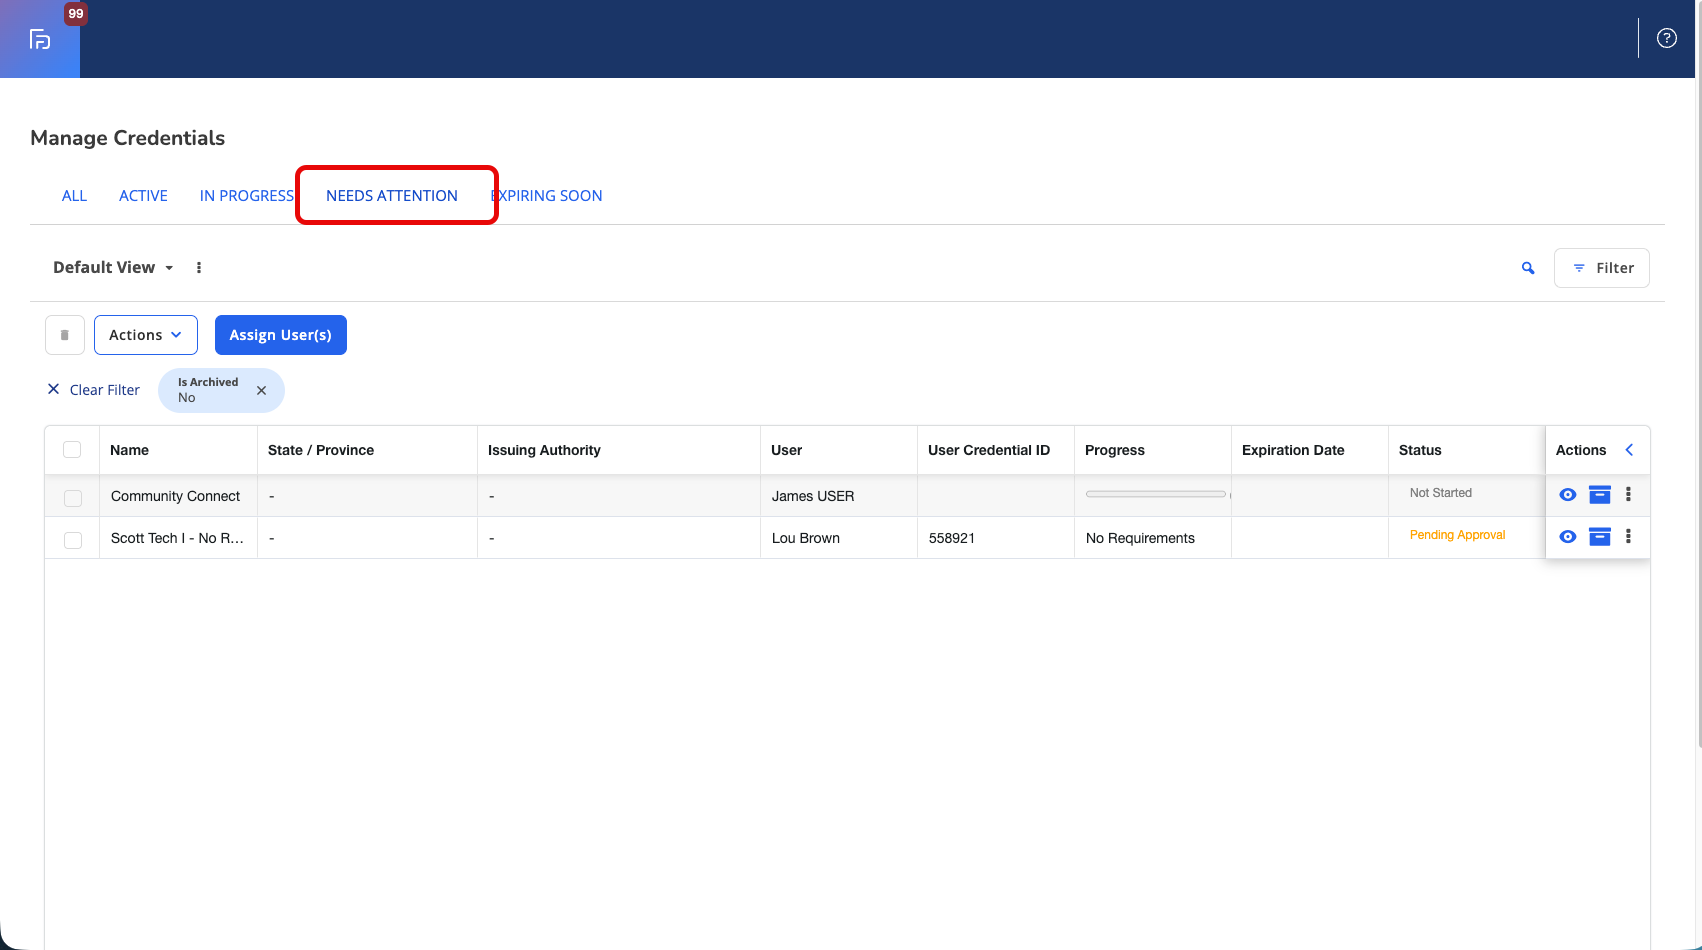Image resolution: width=1702 pixels, height=950 pixels.
Task: Check the Community Connect row checkbox
Action: pos(73,498)
